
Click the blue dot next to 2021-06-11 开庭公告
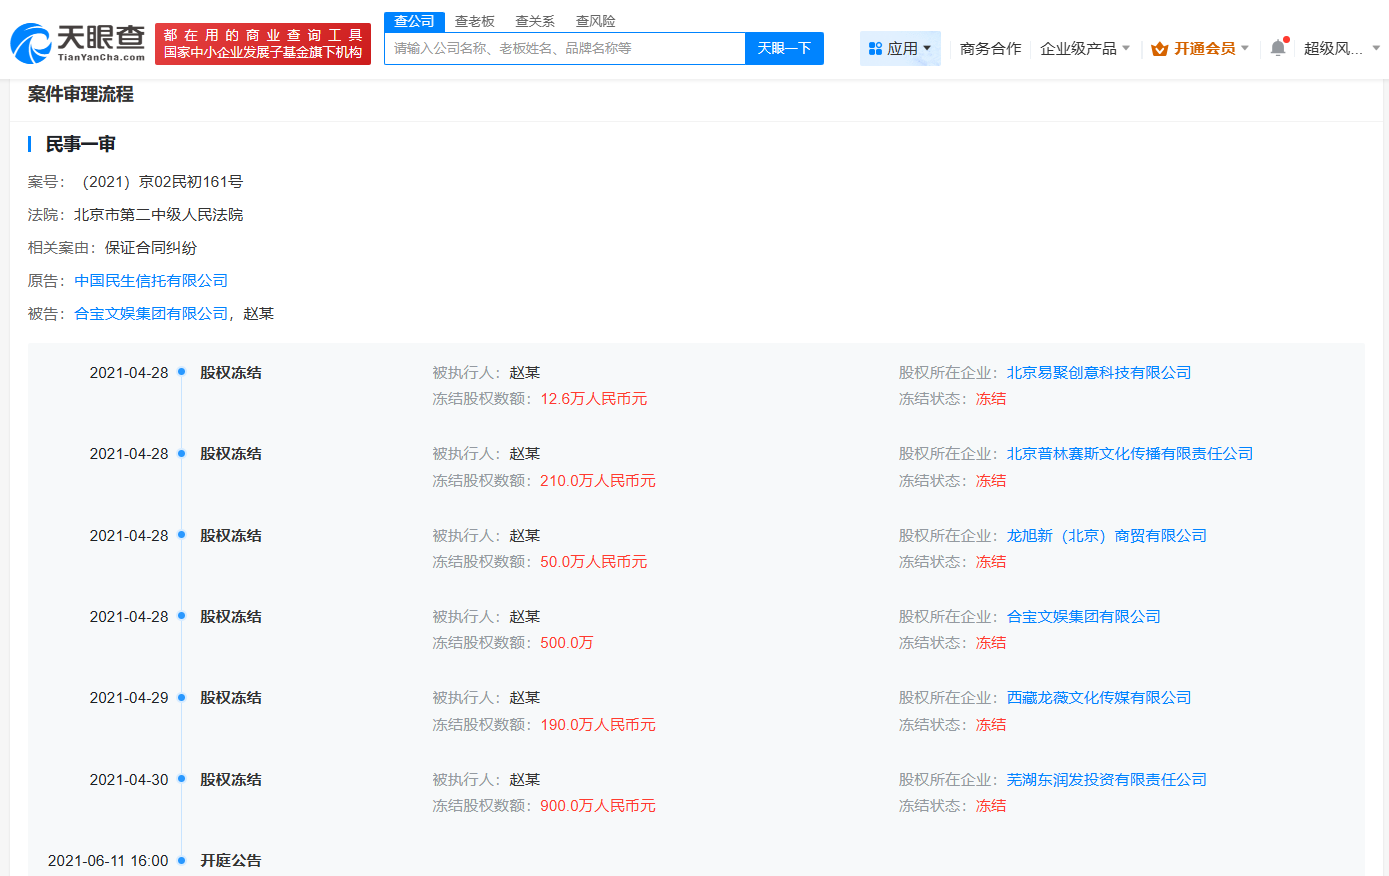coord(181,860)
